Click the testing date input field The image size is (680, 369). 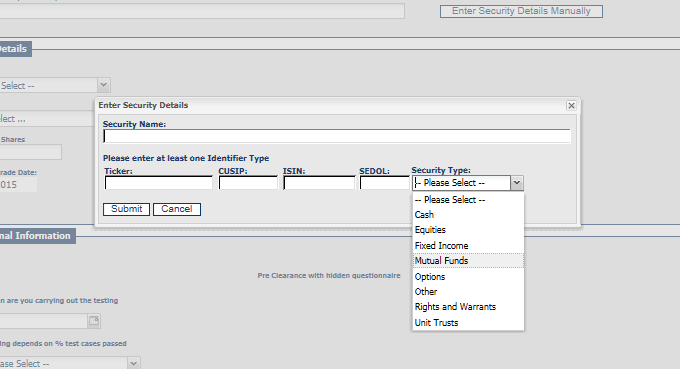coord(43,321)
